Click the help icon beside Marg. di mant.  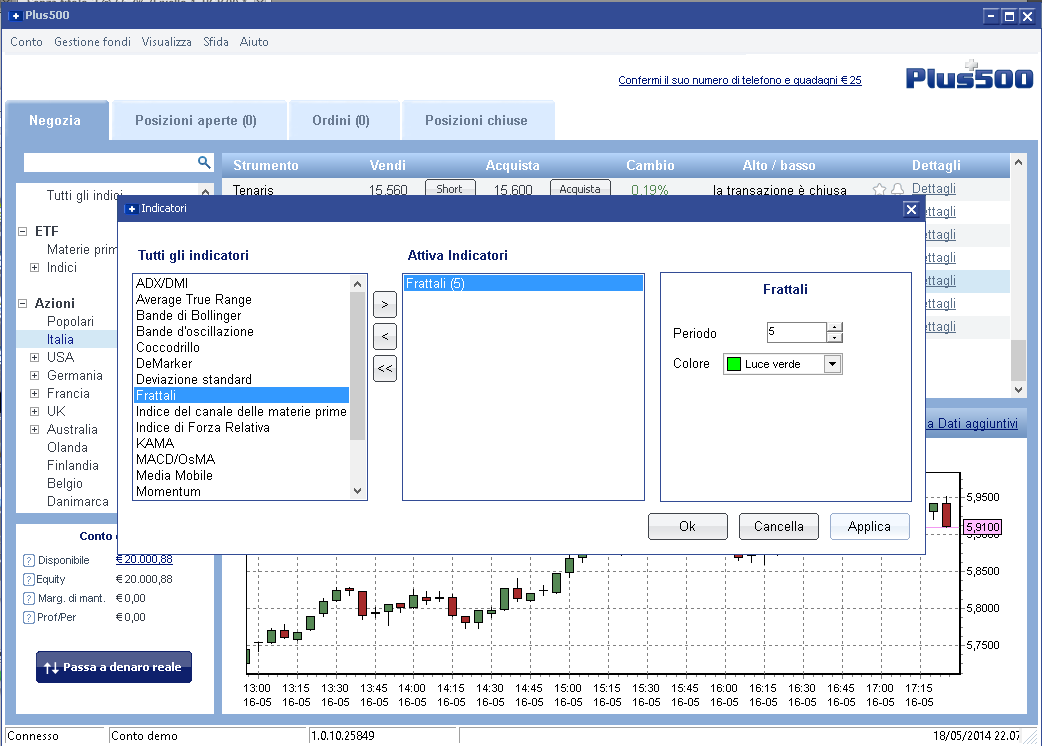29,599
